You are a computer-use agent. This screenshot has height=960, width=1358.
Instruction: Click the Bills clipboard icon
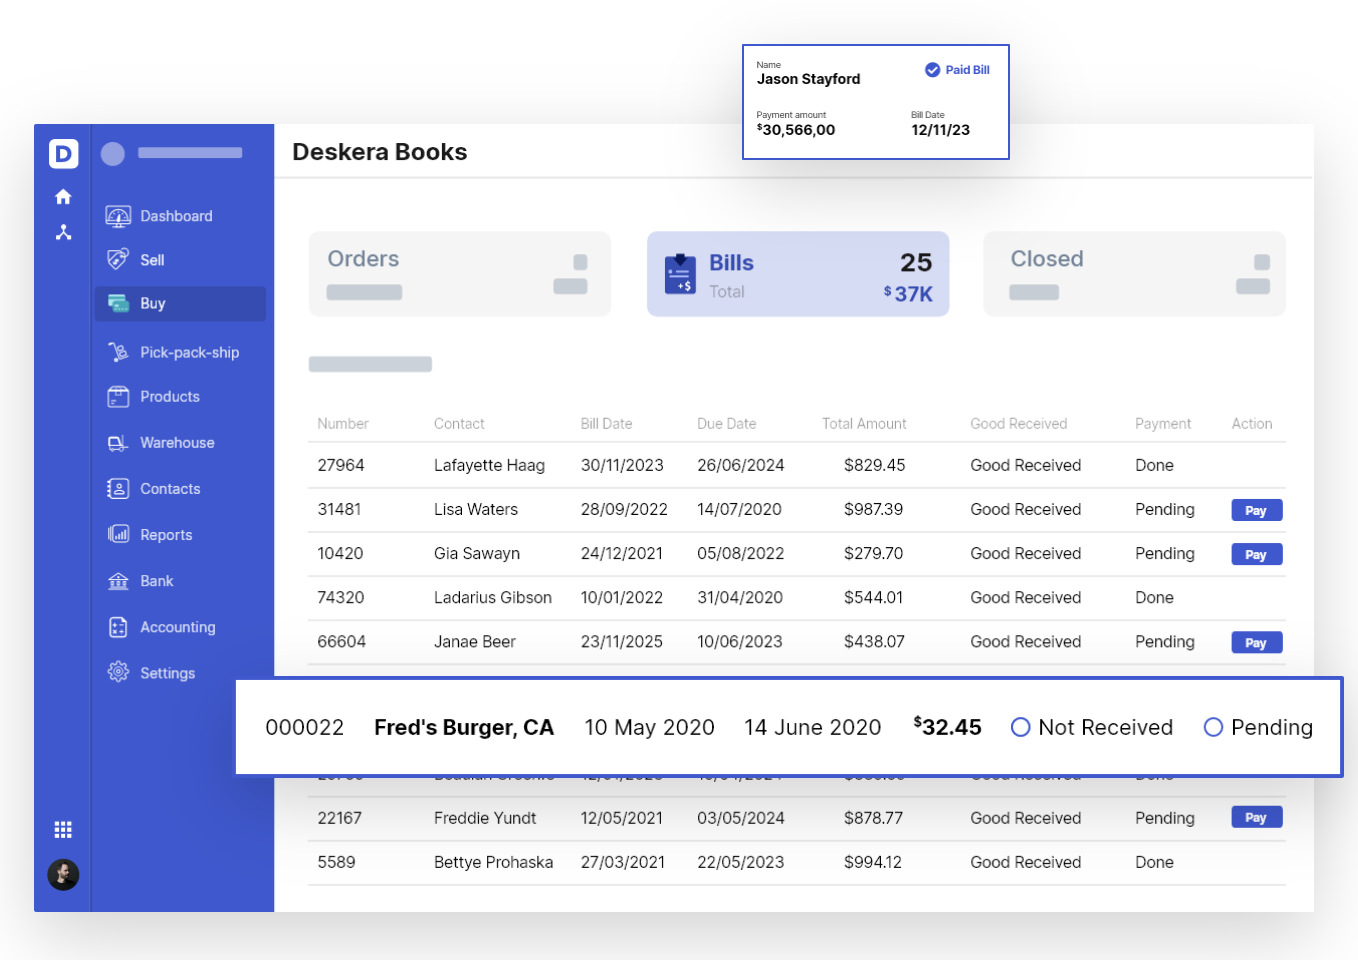click(680, 274)
